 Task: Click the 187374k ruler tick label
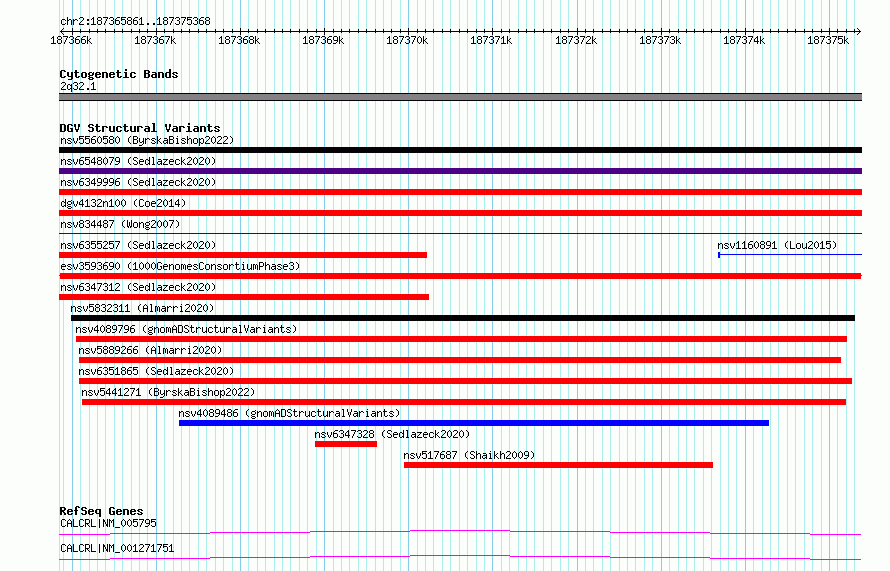pos(744,40)
